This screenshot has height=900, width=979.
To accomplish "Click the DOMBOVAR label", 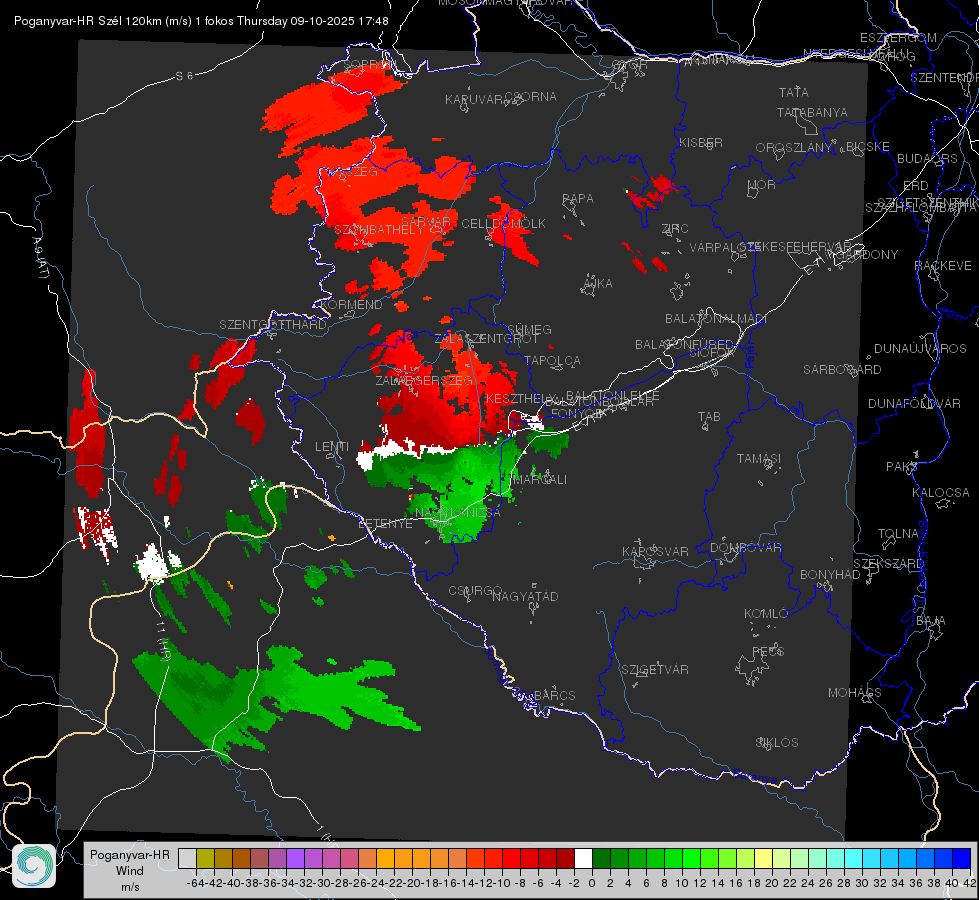I will pyautogui.click(x=745, y=548).
